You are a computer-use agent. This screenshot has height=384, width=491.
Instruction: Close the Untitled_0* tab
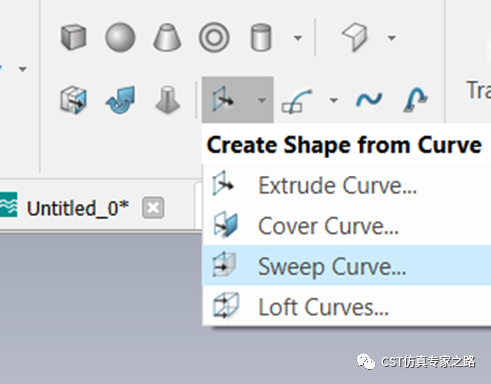pos(153,208)
